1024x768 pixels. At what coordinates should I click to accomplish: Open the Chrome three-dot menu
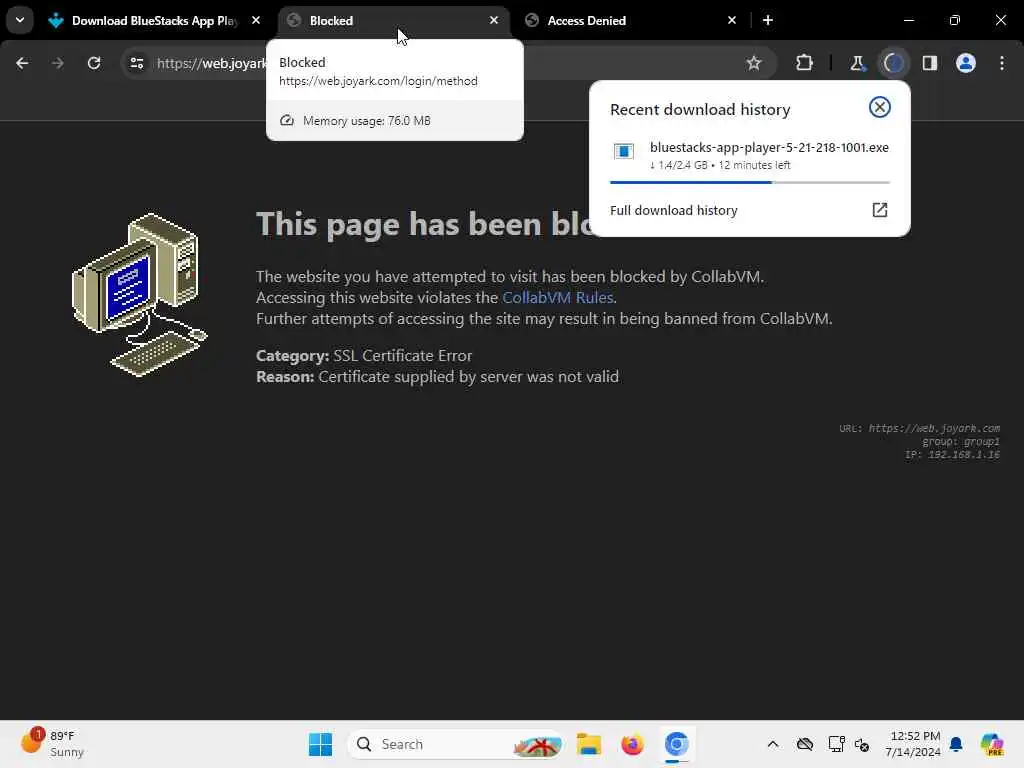[x=1002, y=63]
